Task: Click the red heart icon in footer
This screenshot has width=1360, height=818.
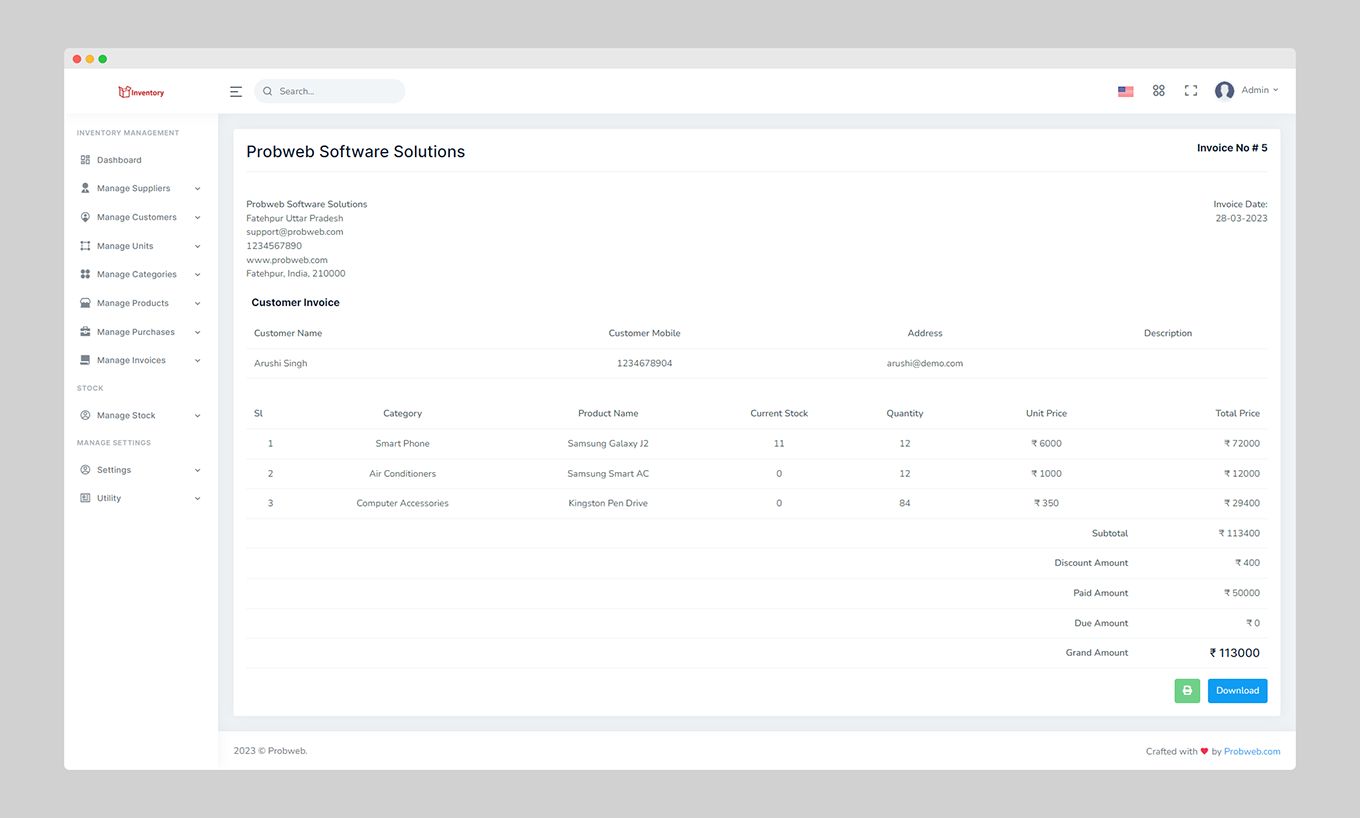Action: tap(1204, 751)
